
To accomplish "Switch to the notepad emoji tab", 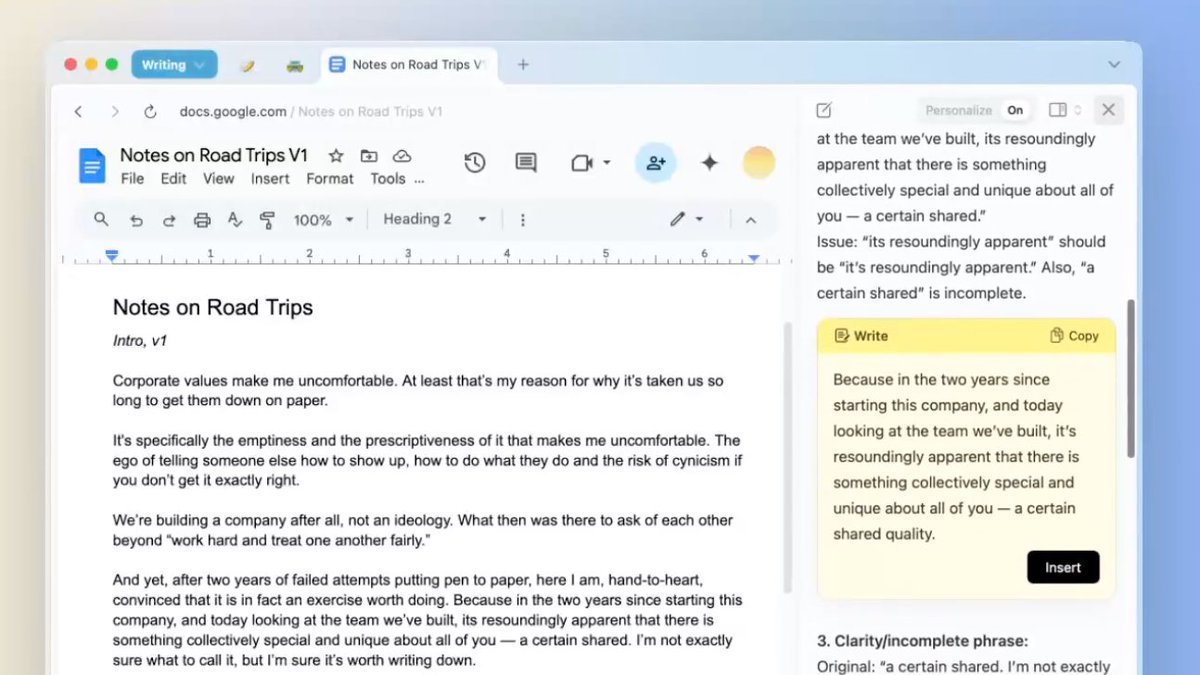I will [x=247, y=65].
